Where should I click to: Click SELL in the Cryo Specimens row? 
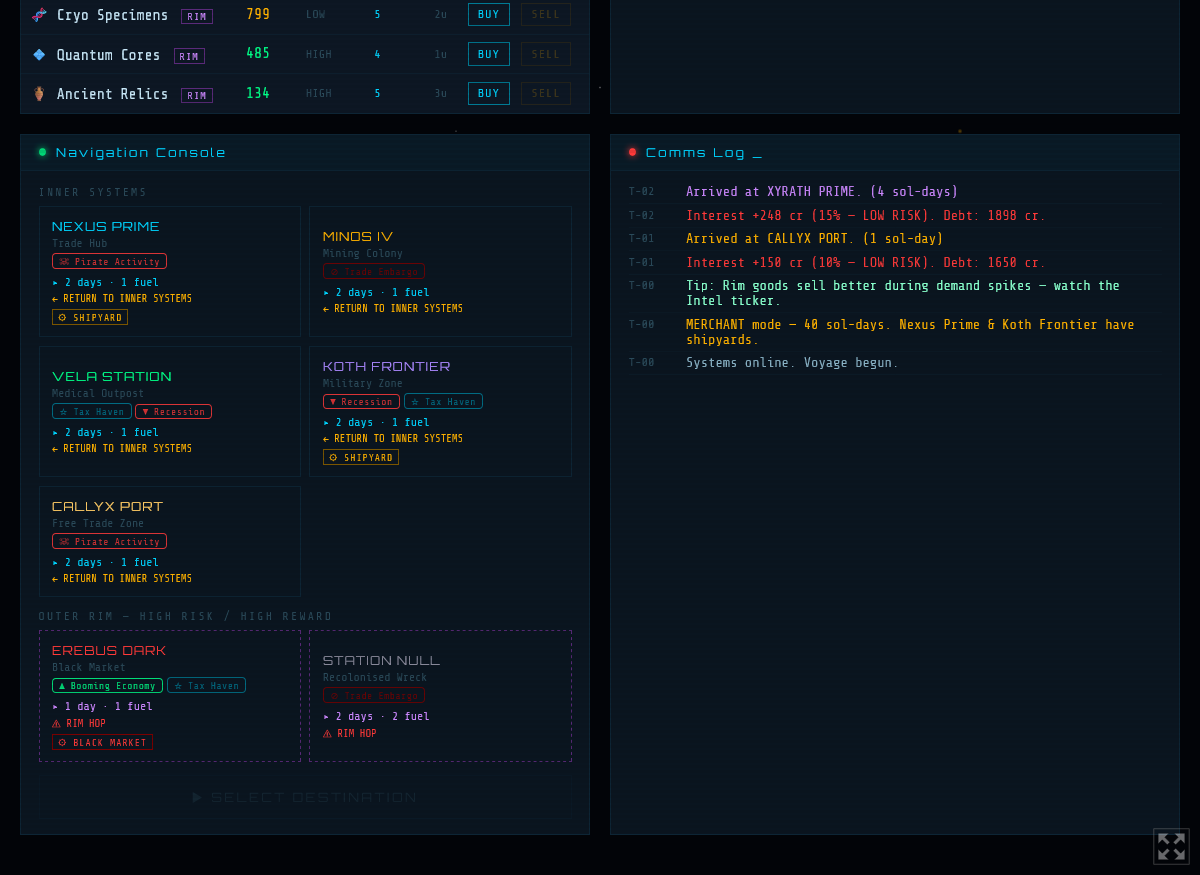546,15
